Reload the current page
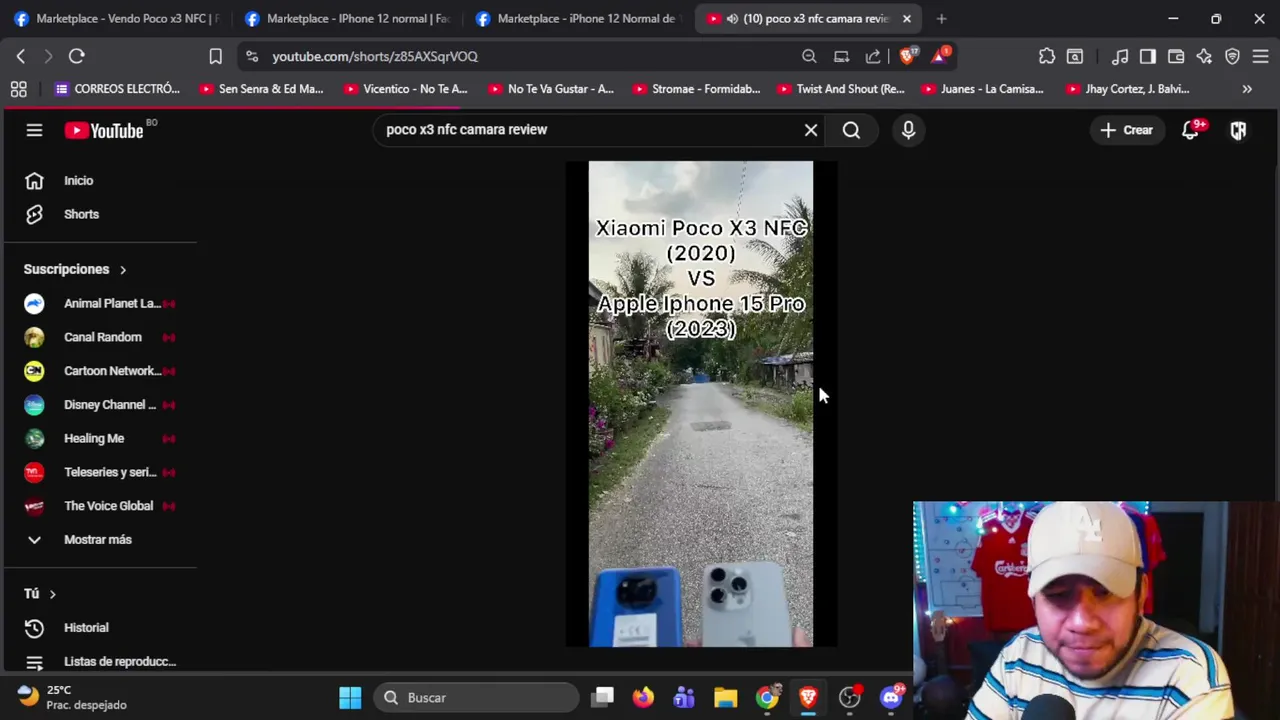This screenshot has width=1280, height=720. (77, 57)
